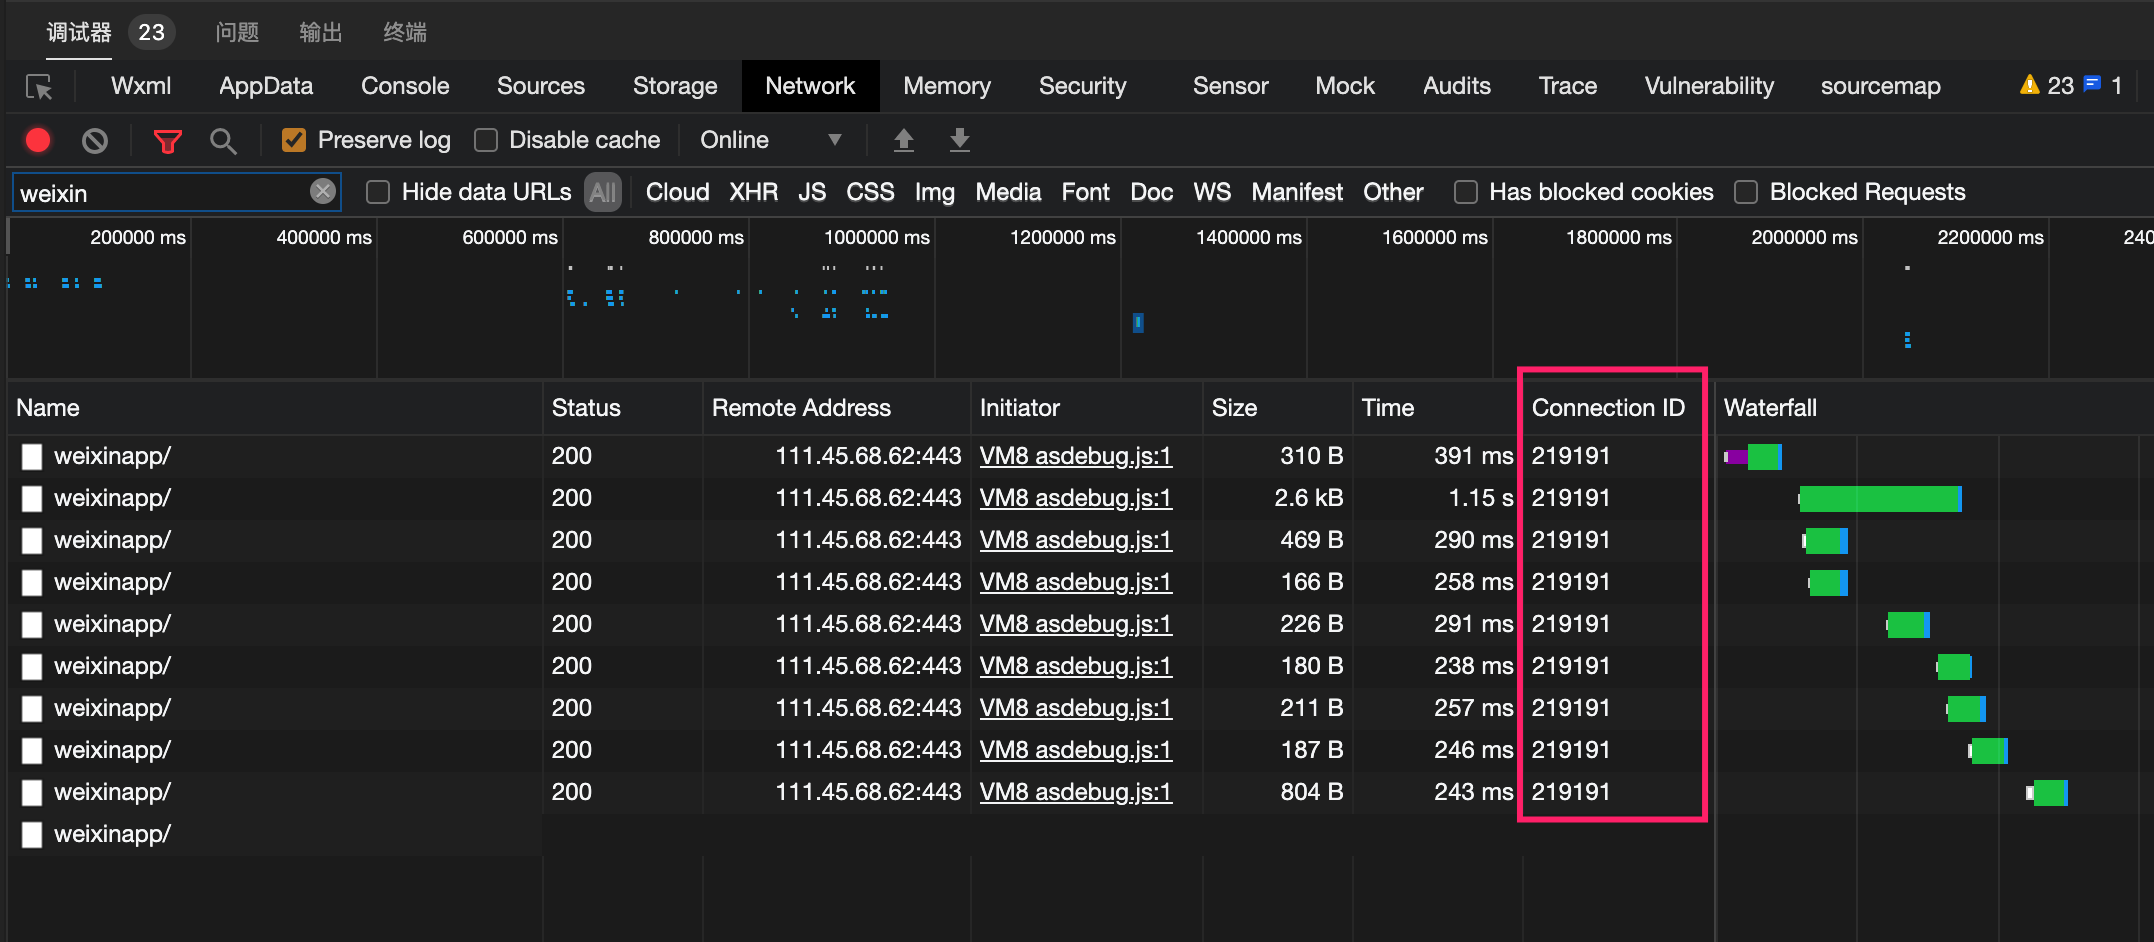The image size is (2154, 942).
Task: Switch to Wxml tab
Action: tap(141, 86)
